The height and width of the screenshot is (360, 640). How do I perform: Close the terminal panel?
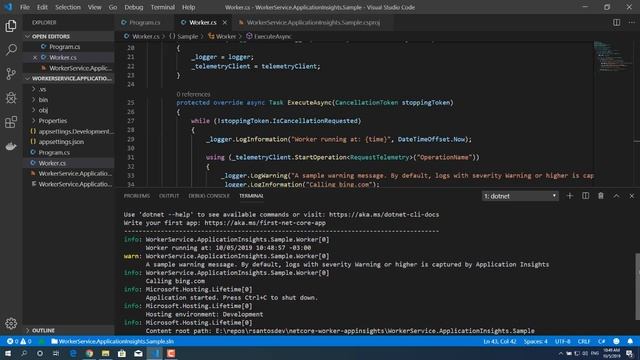coord(631,196)
